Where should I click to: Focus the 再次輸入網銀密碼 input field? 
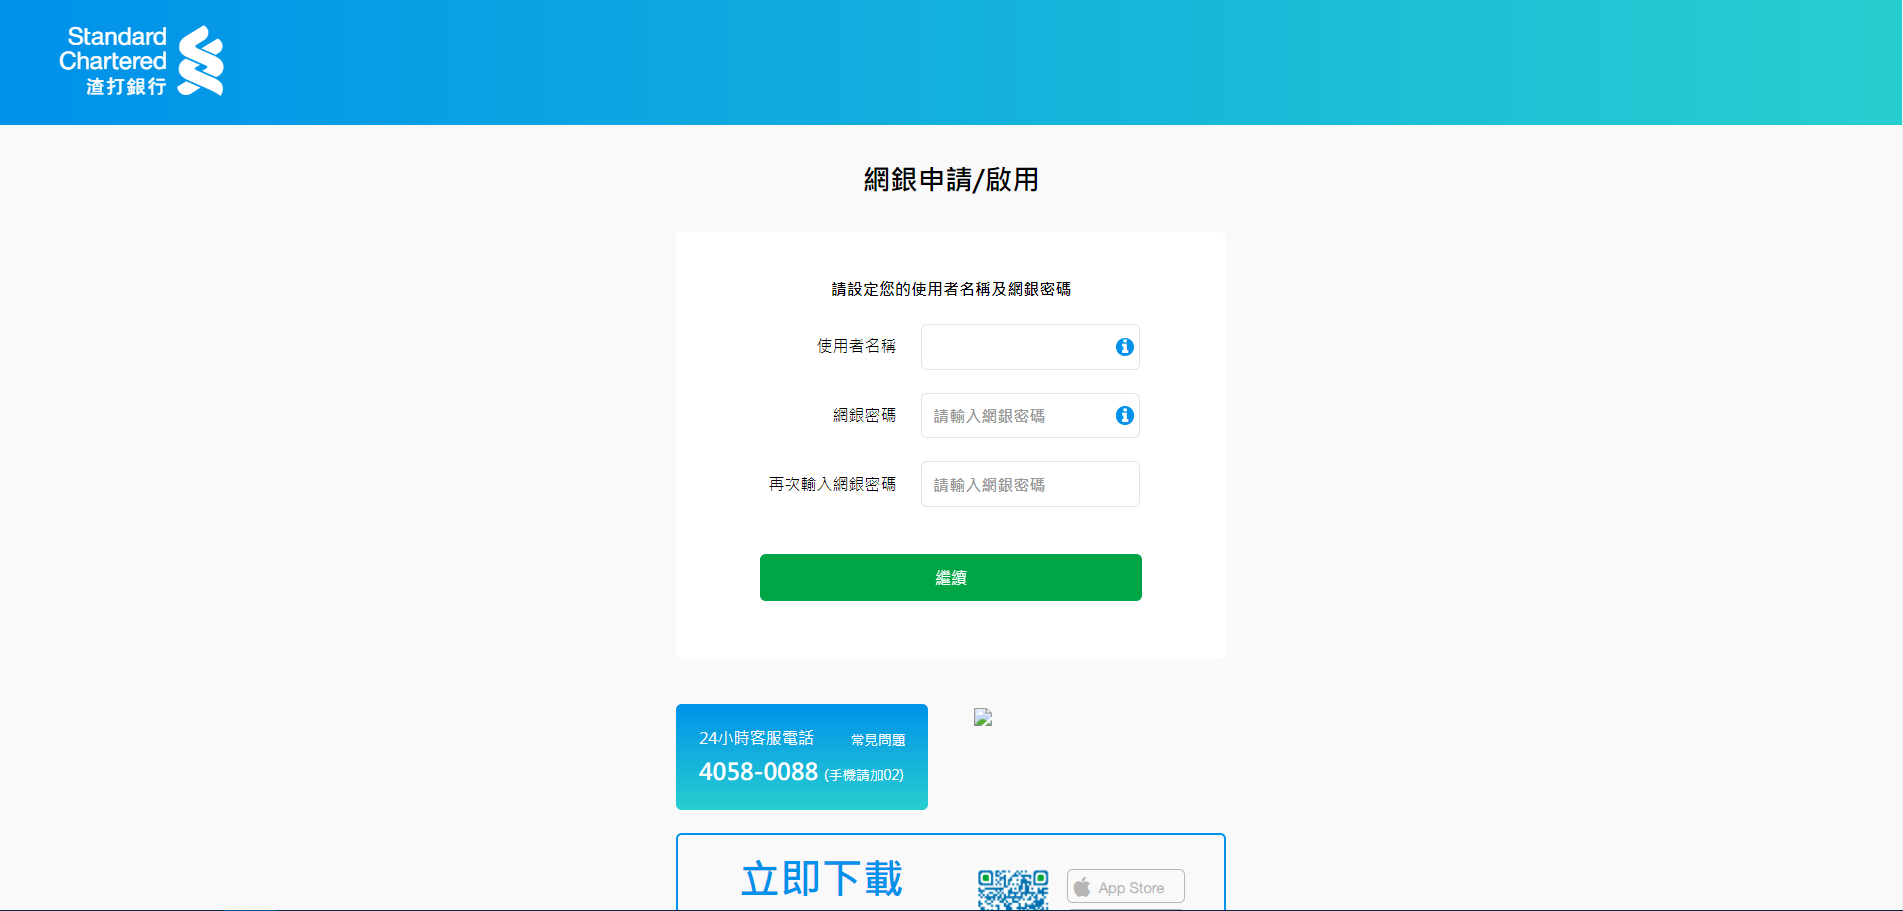pyautogui.click(x=1030, y=484)
